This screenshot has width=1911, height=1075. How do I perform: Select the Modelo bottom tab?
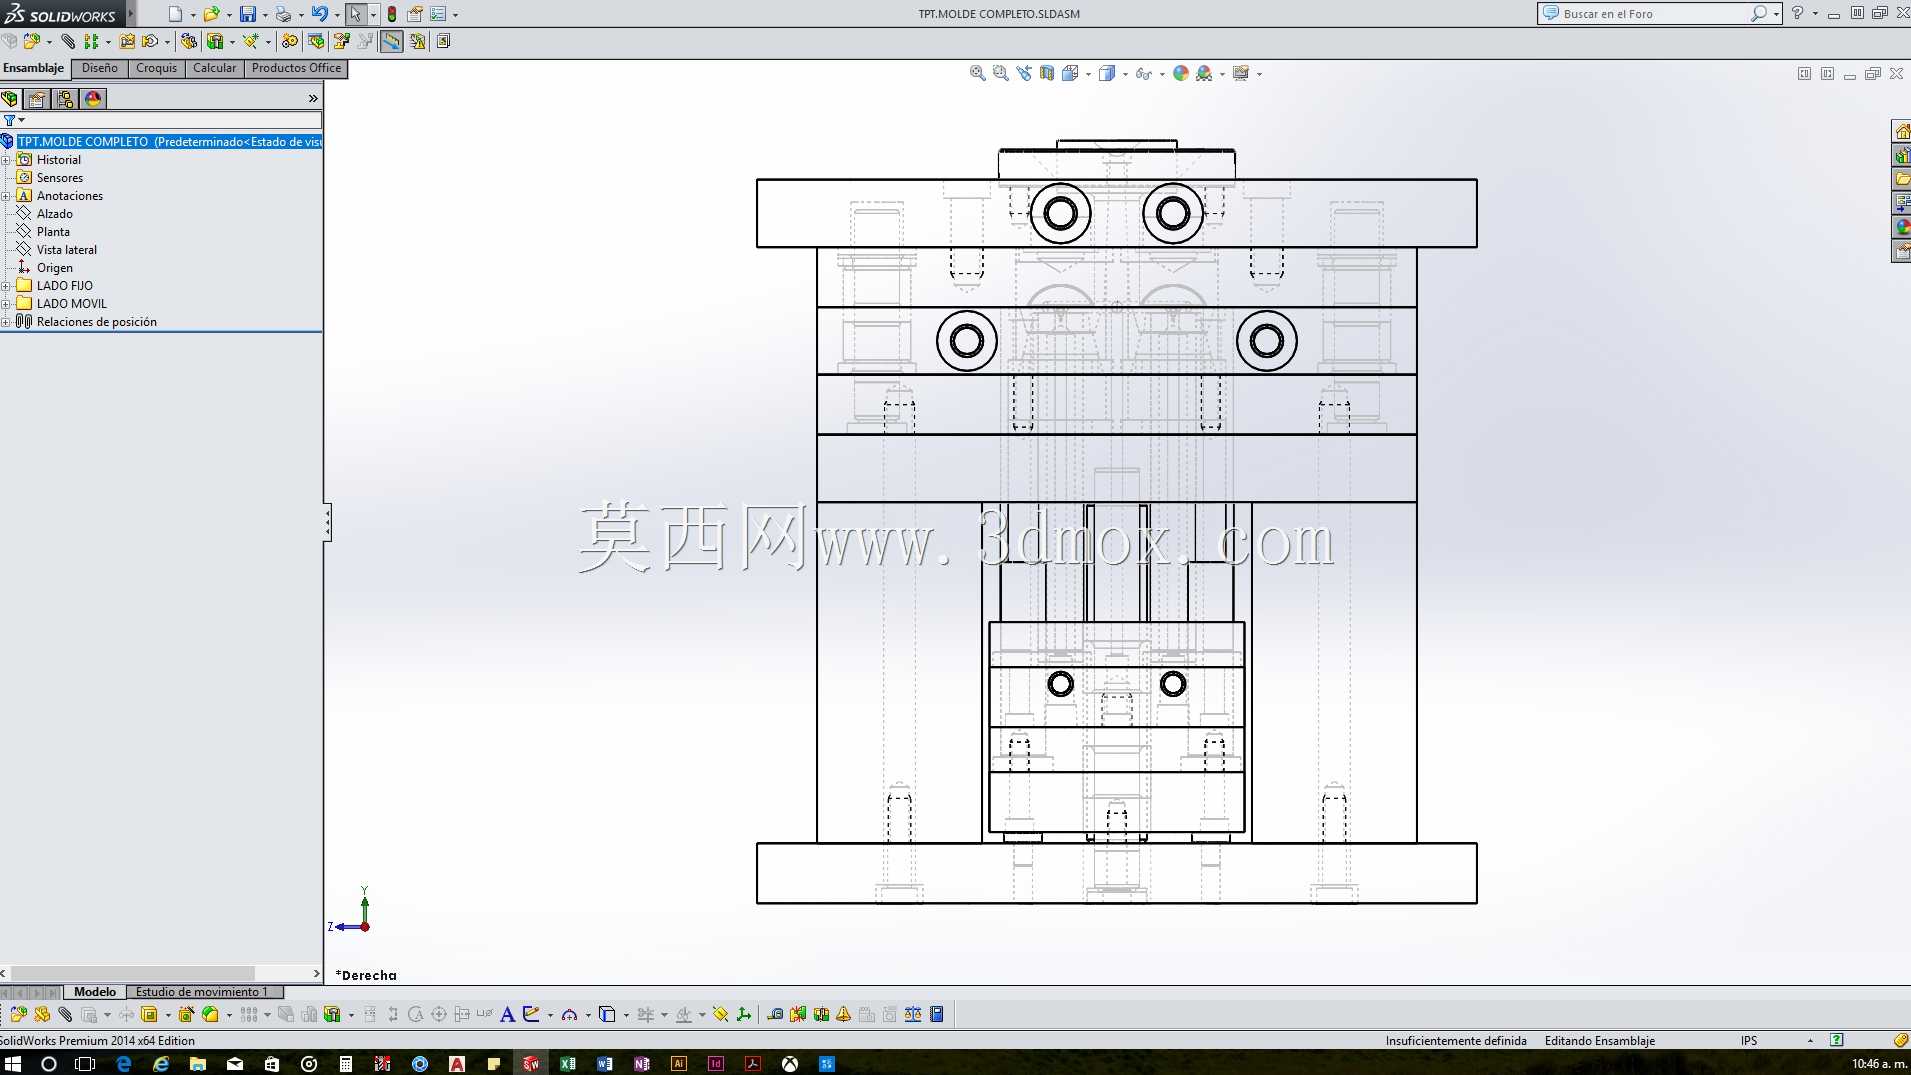coord(95,992)
